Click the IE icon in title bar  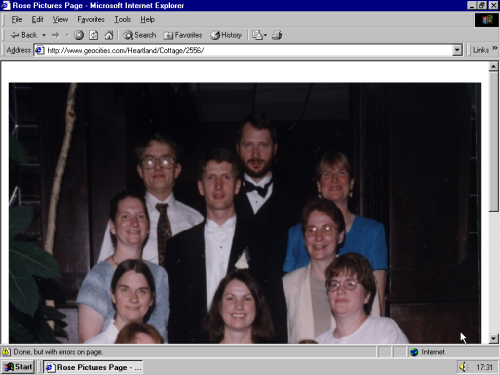click(6, 5)
